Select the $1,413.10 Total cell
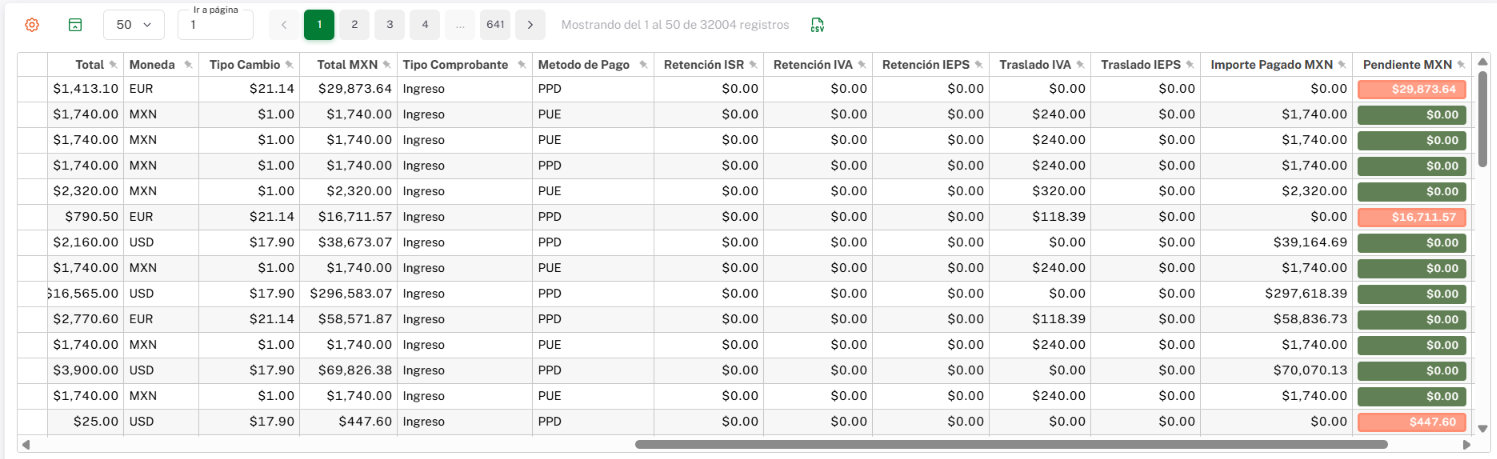This screenshot has height=459, width=1497. coord(85,89)
